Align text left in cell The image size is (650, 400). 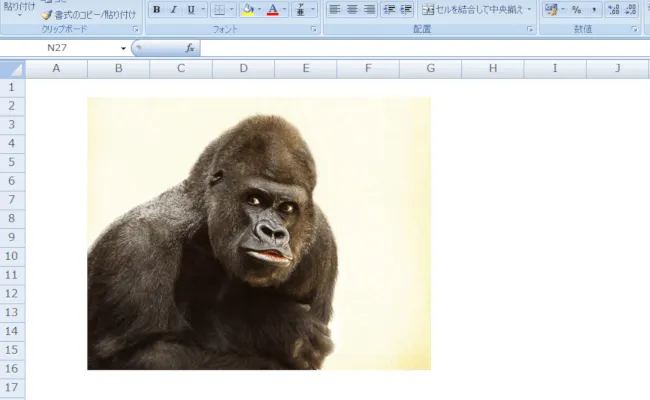335,10
